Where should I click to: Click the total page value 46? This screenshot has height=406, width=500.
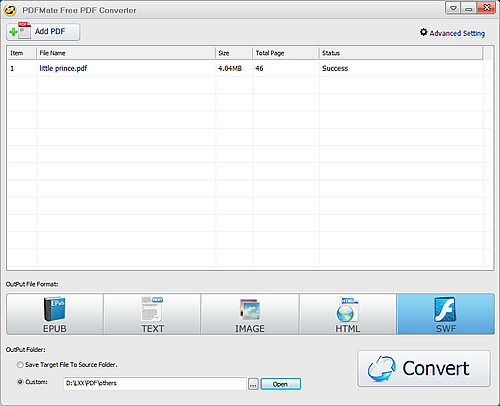coord(259,68)
